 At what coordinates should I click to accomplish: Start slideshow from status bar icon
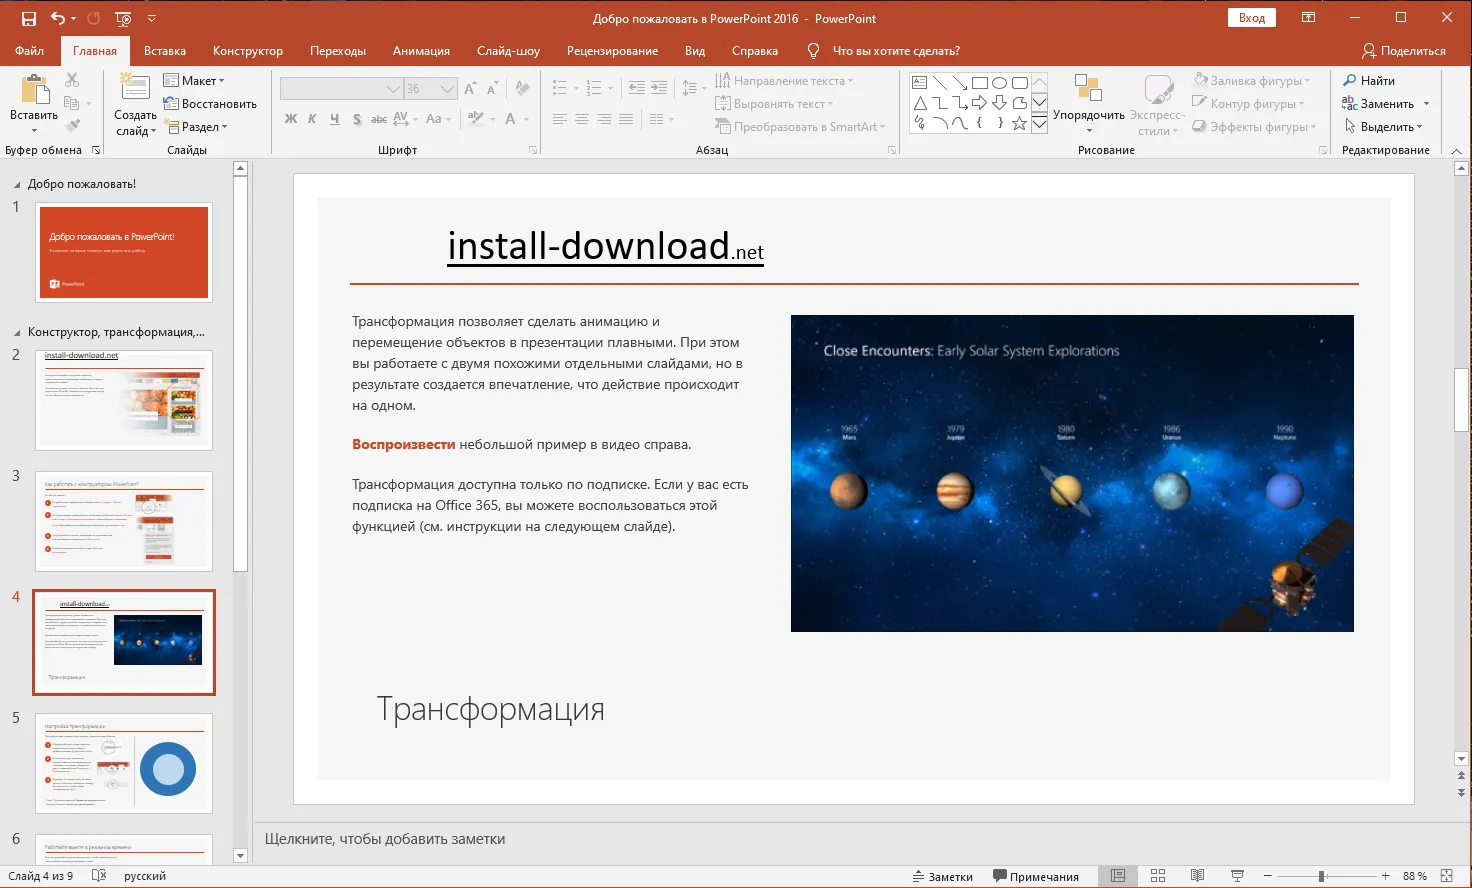1237,876
